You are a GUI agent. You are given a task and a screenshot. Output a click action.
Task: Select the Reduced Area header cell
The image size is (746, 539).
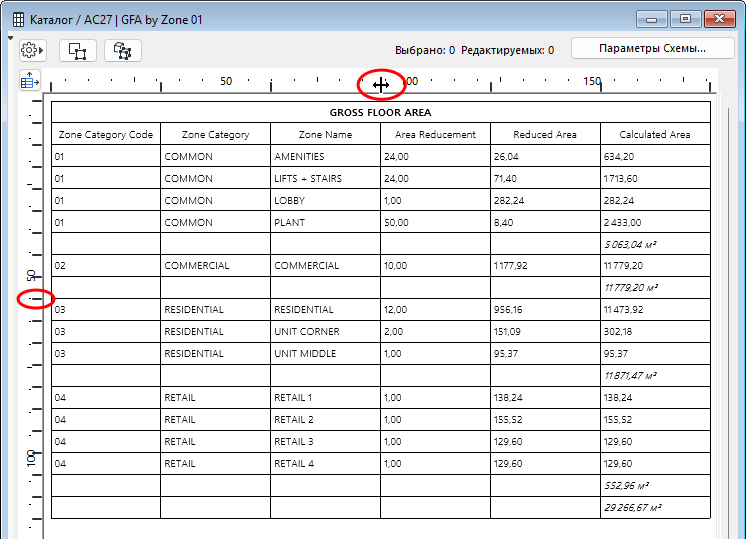tap(545, 134)
